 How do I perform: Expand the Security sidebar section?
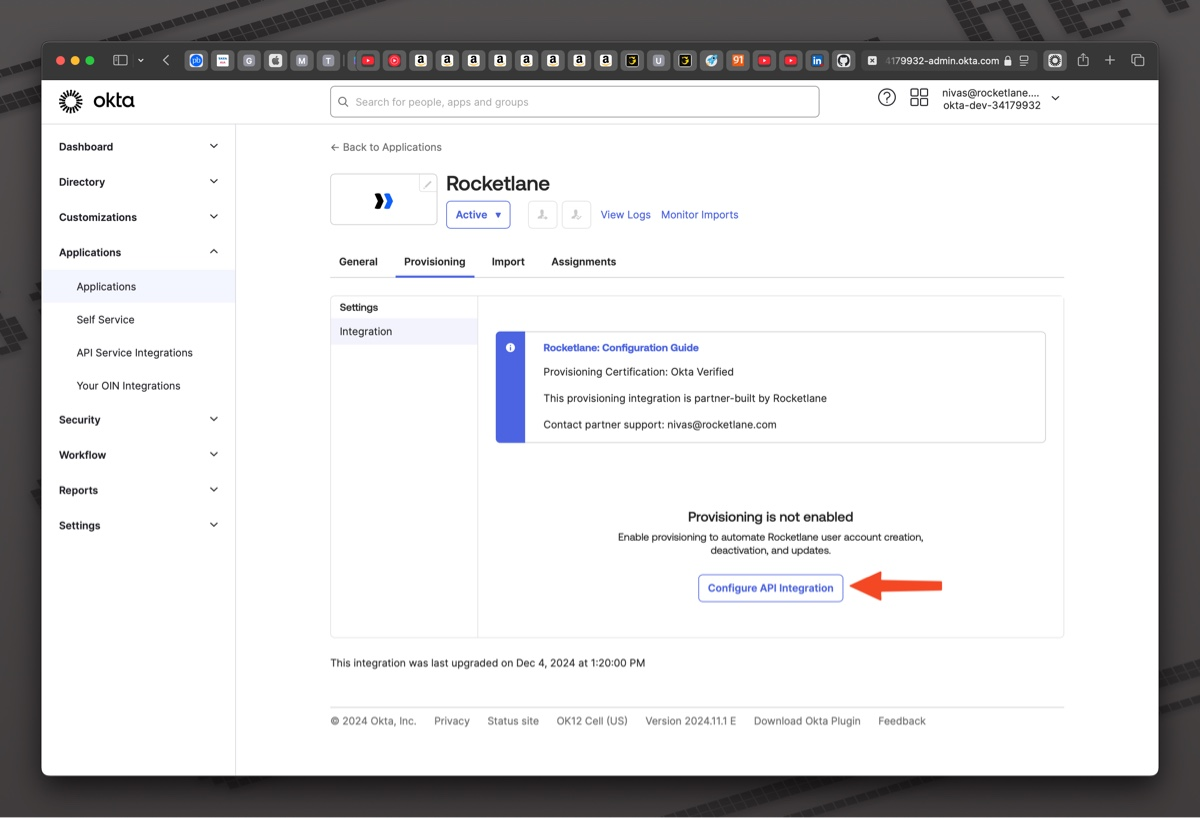coord(138,420)
